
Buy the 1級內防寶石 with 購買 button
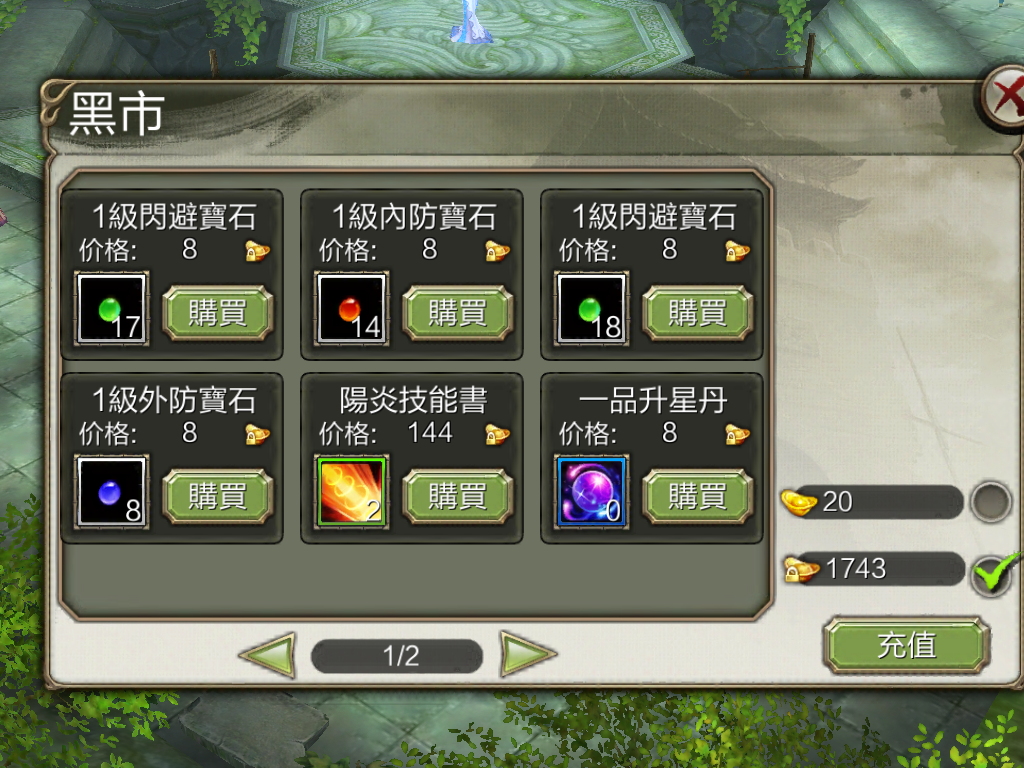point(458,313)
